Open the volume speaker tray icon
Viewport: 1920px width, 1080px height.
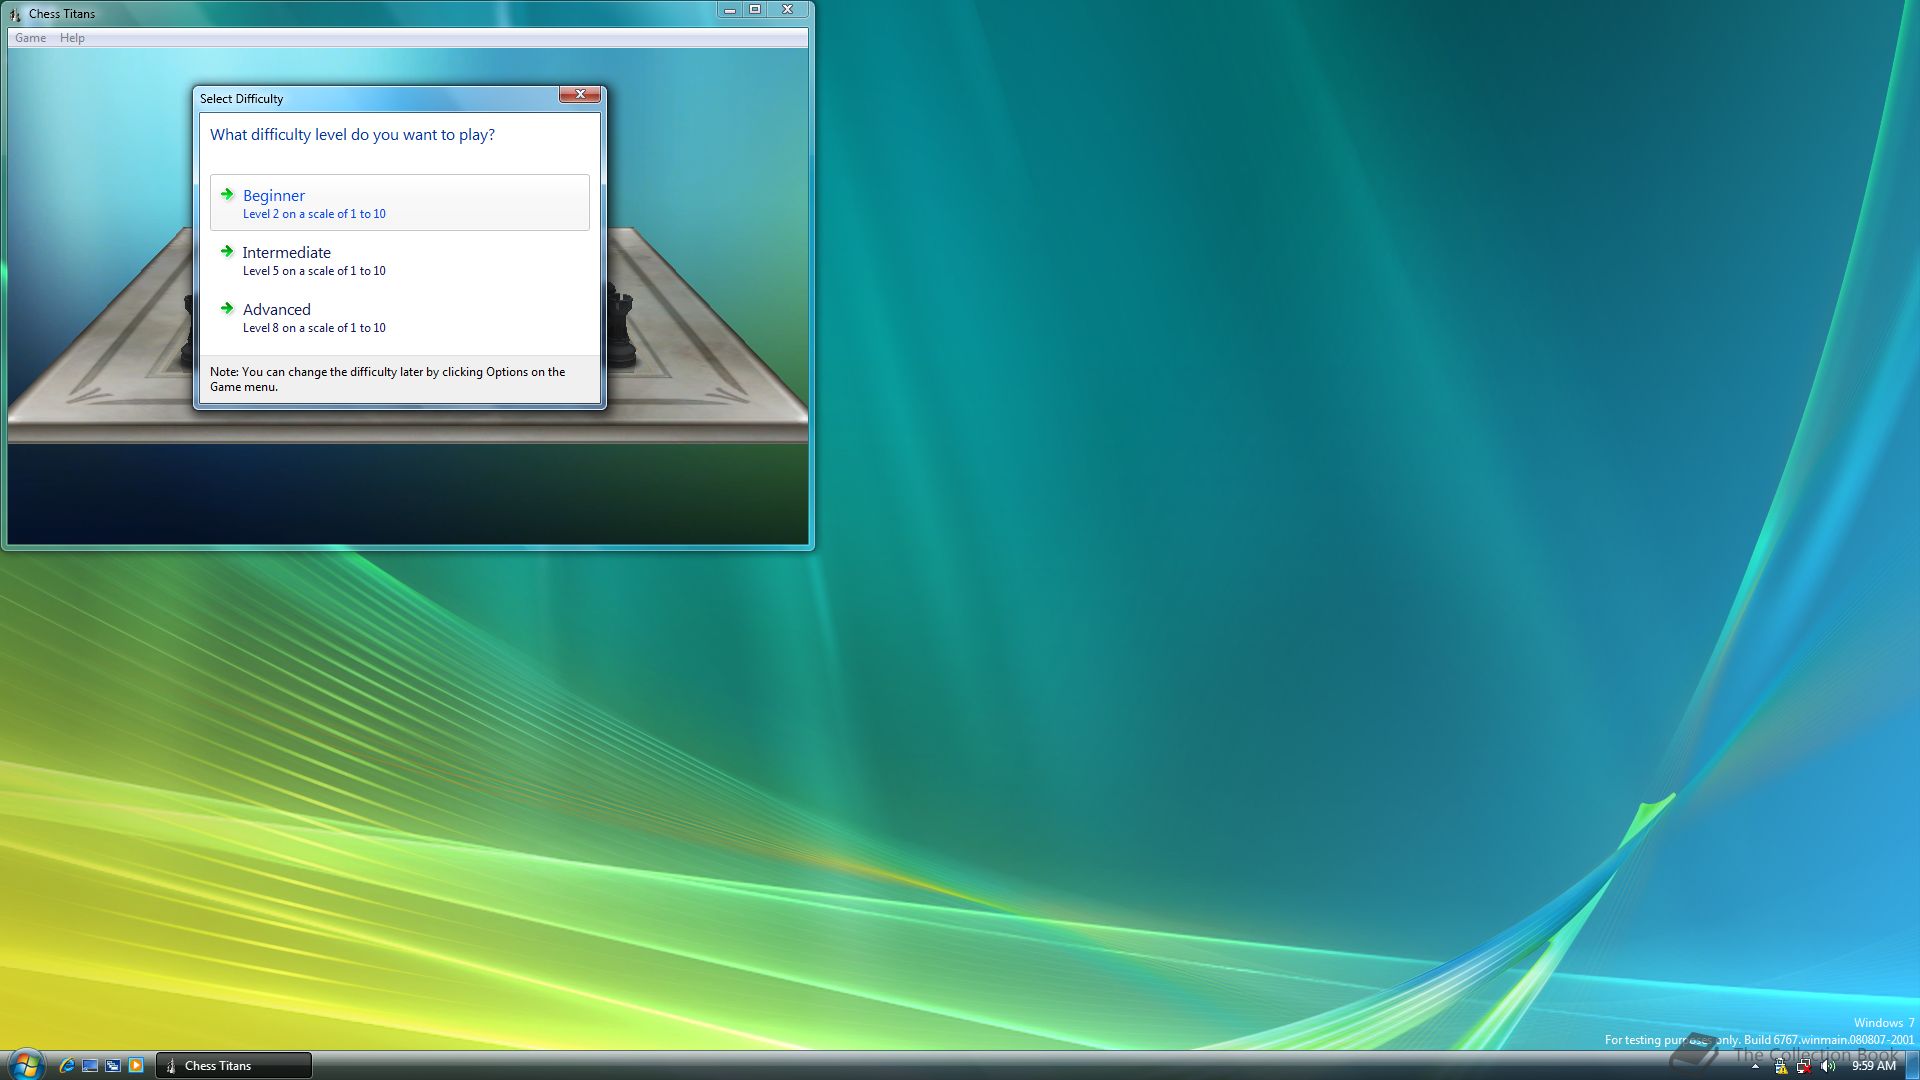click(1828, 1067)
